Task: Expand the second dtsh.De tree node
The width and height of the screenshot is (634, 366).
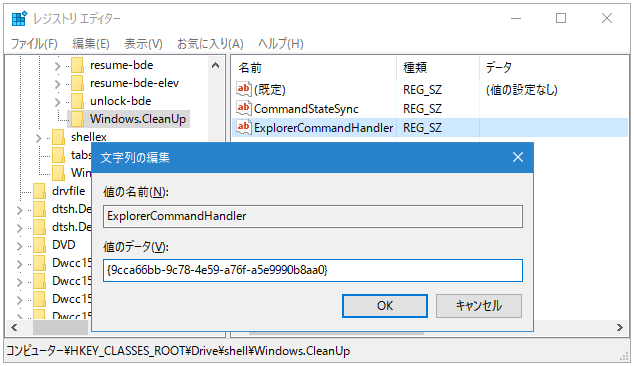Action: coord(19,228)
